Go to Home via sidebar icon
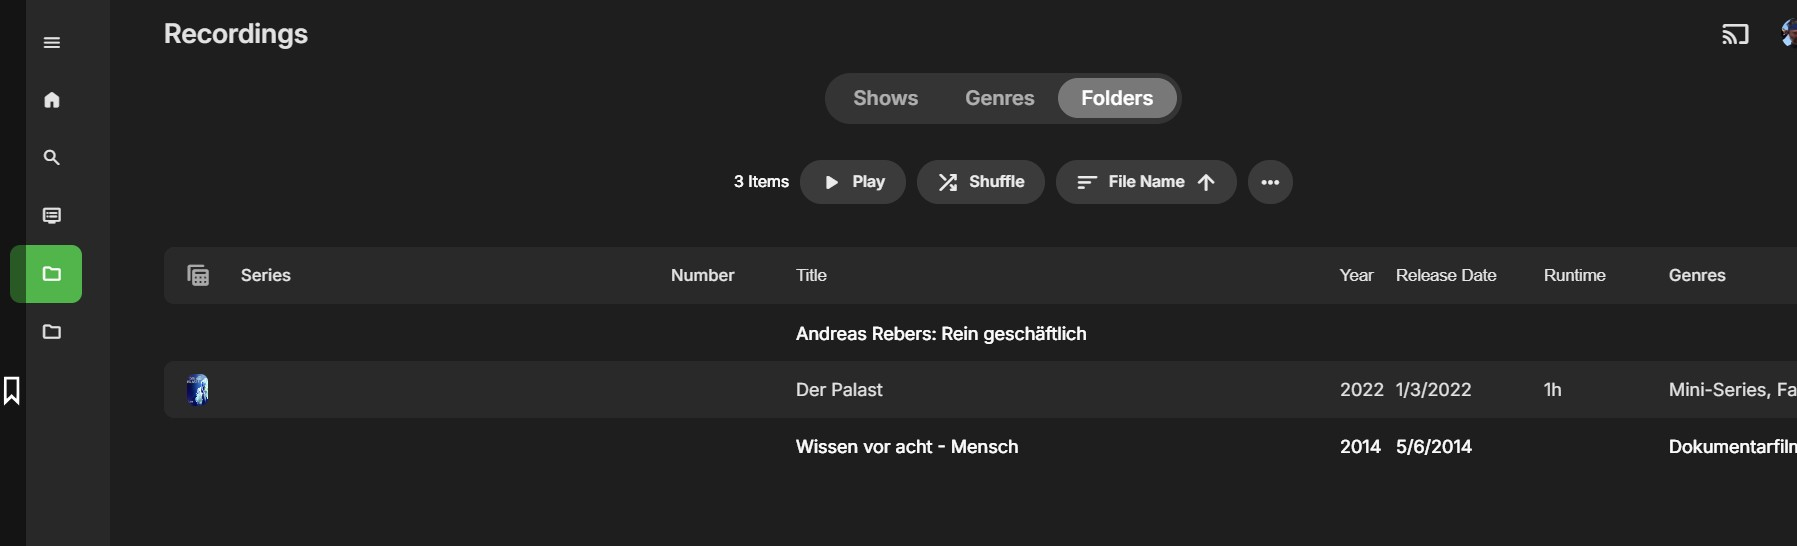The image size is (1797, 546). point(52,100)
